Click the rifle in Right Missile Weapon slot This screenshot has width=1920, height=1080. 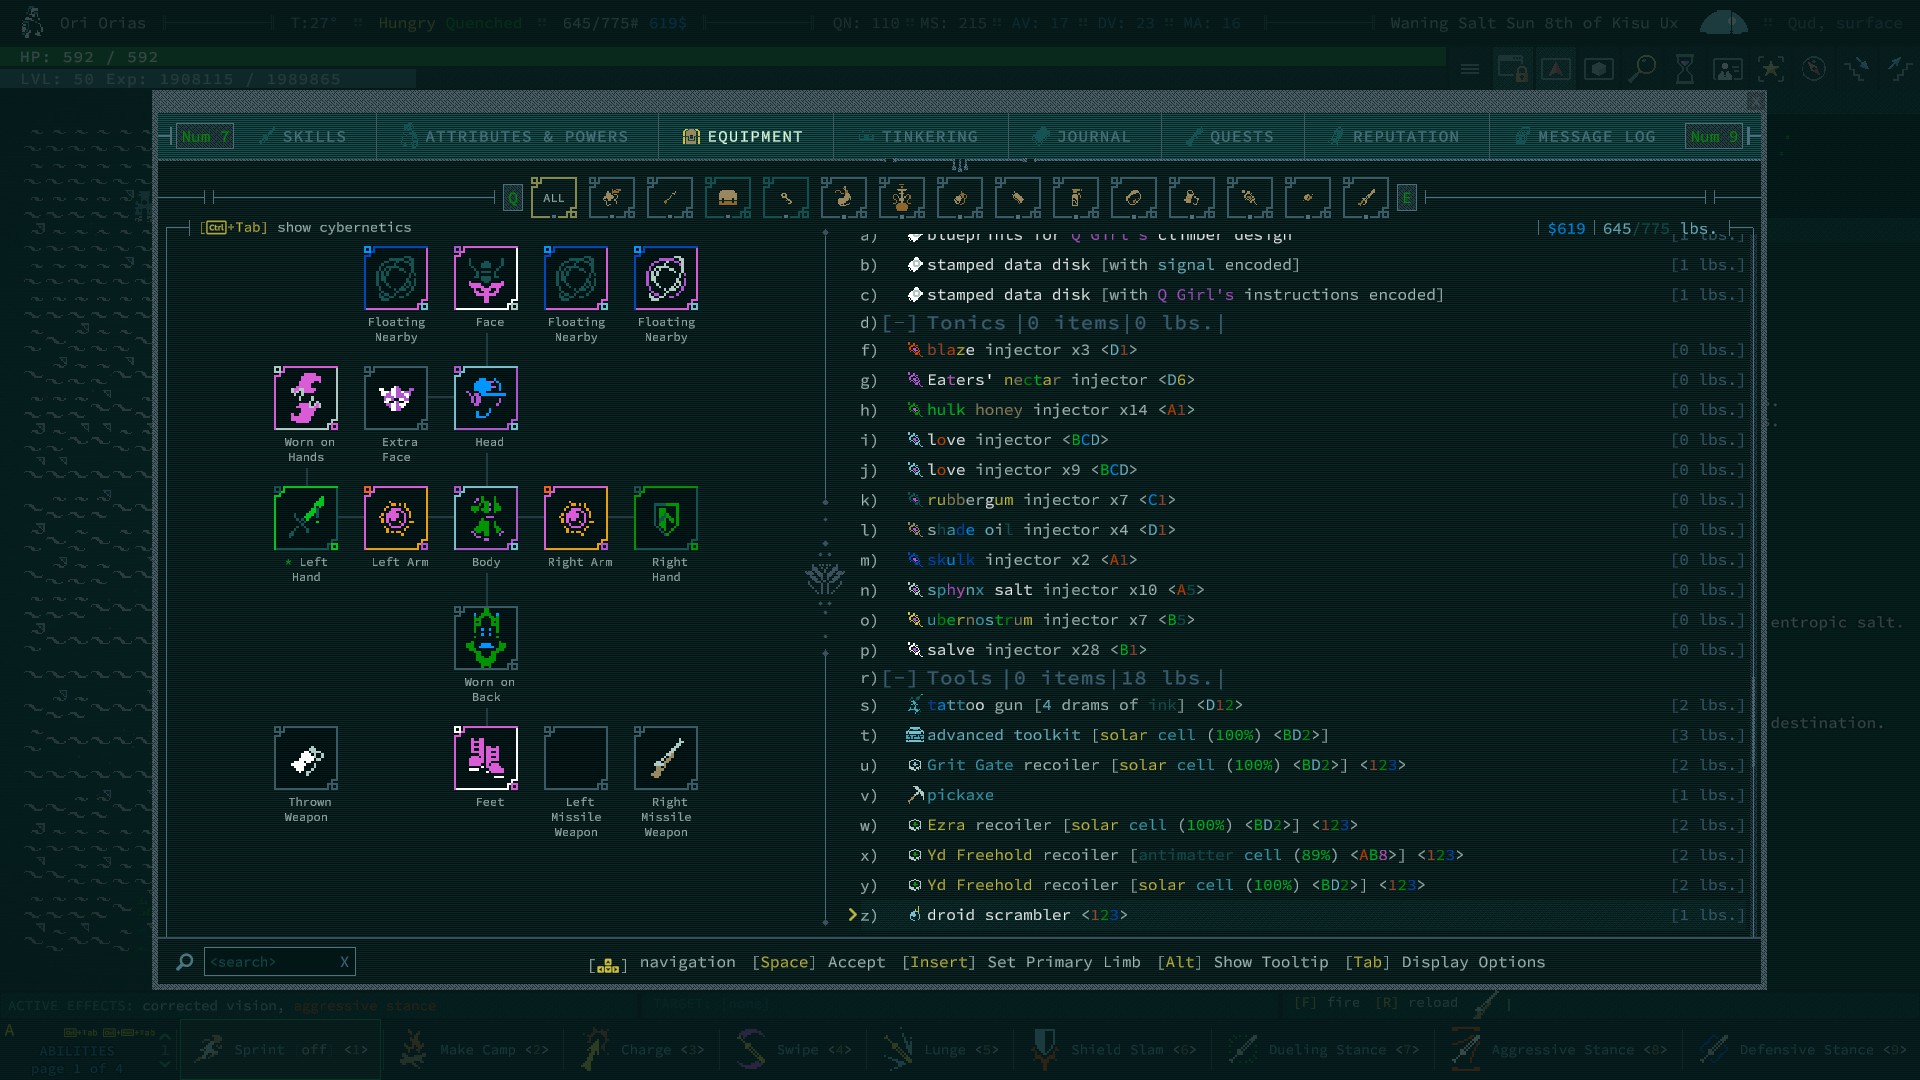tap(666, 758)
